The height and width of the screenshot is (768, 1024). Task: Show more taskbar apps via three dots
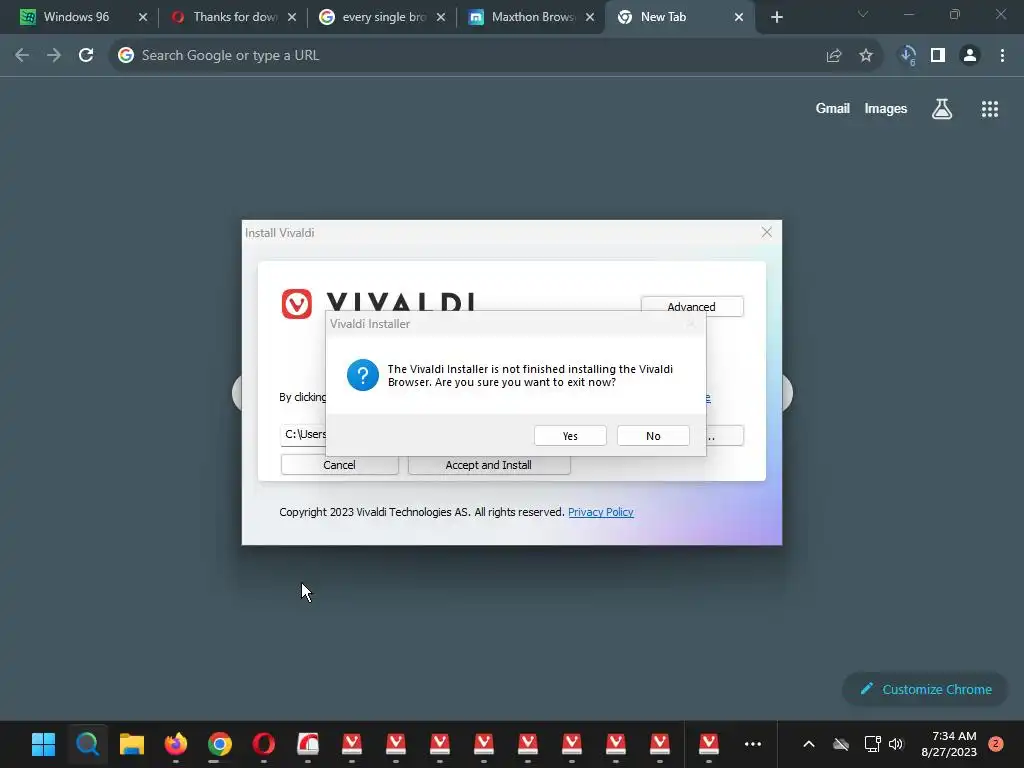pyautogui.click(x=753, y=744)
